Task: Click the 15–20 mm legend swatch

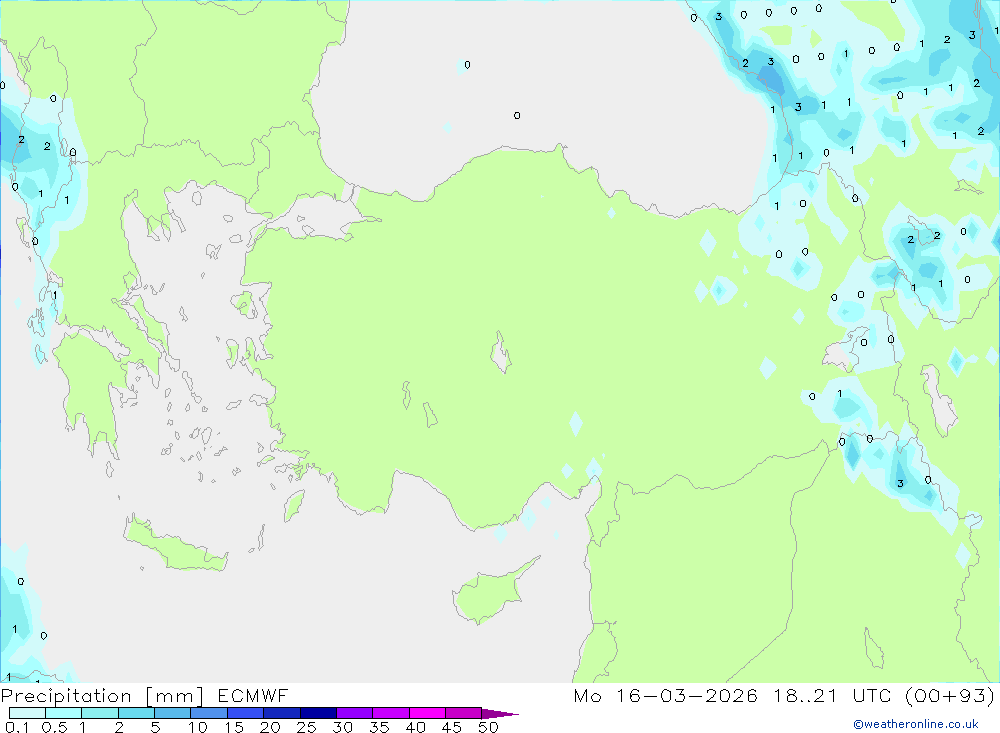Action: (245, 713)
